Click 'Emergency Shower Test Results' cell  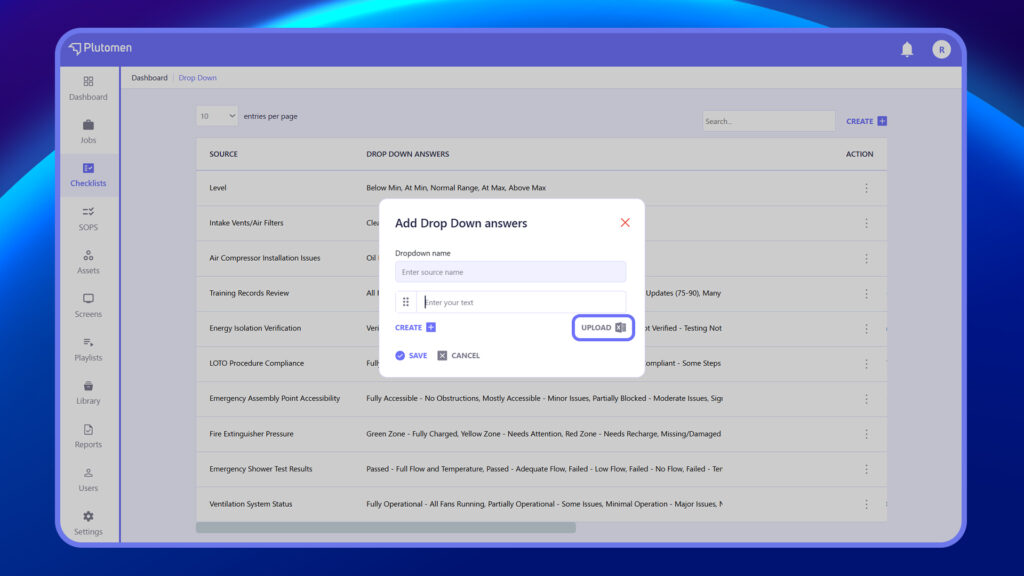pyautogui.click(x=261, y=469)
